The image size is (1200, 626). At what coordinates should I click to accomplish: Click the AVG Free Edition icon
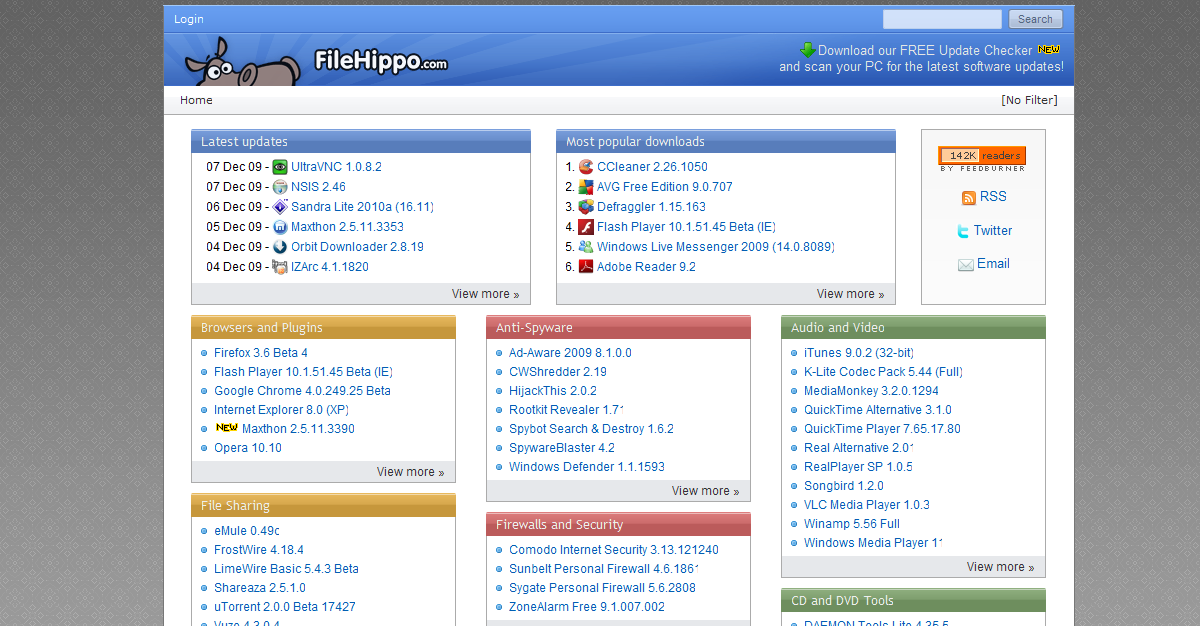pos(586,187)
